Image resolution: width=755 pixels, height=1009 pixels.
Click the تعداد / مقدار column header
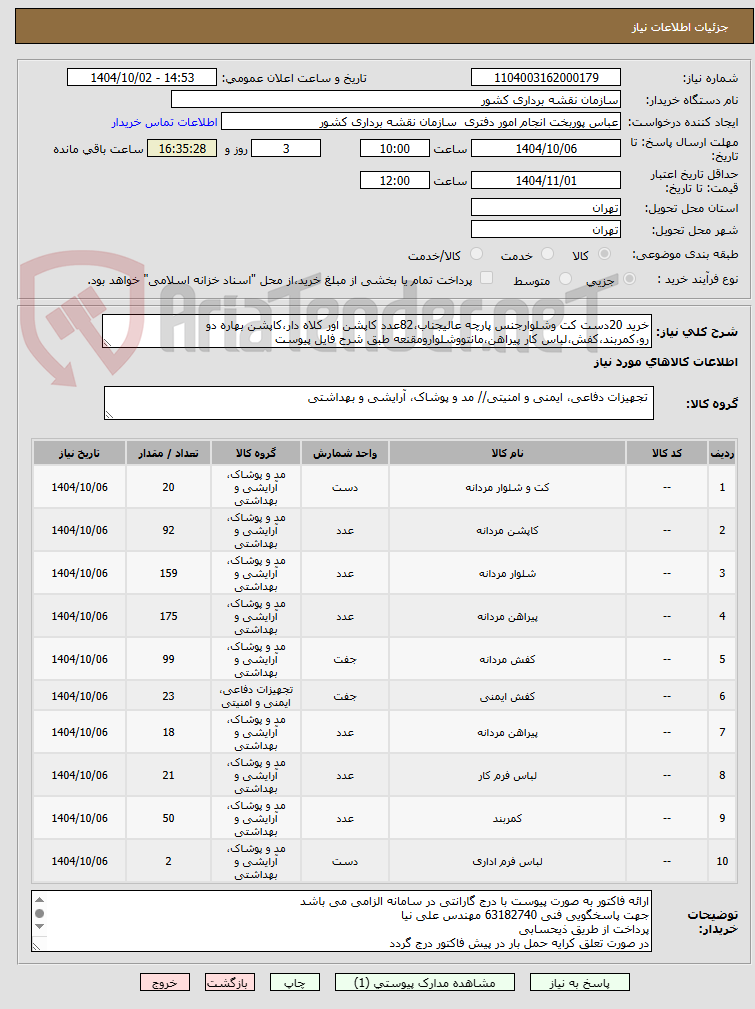click(169, 453)
